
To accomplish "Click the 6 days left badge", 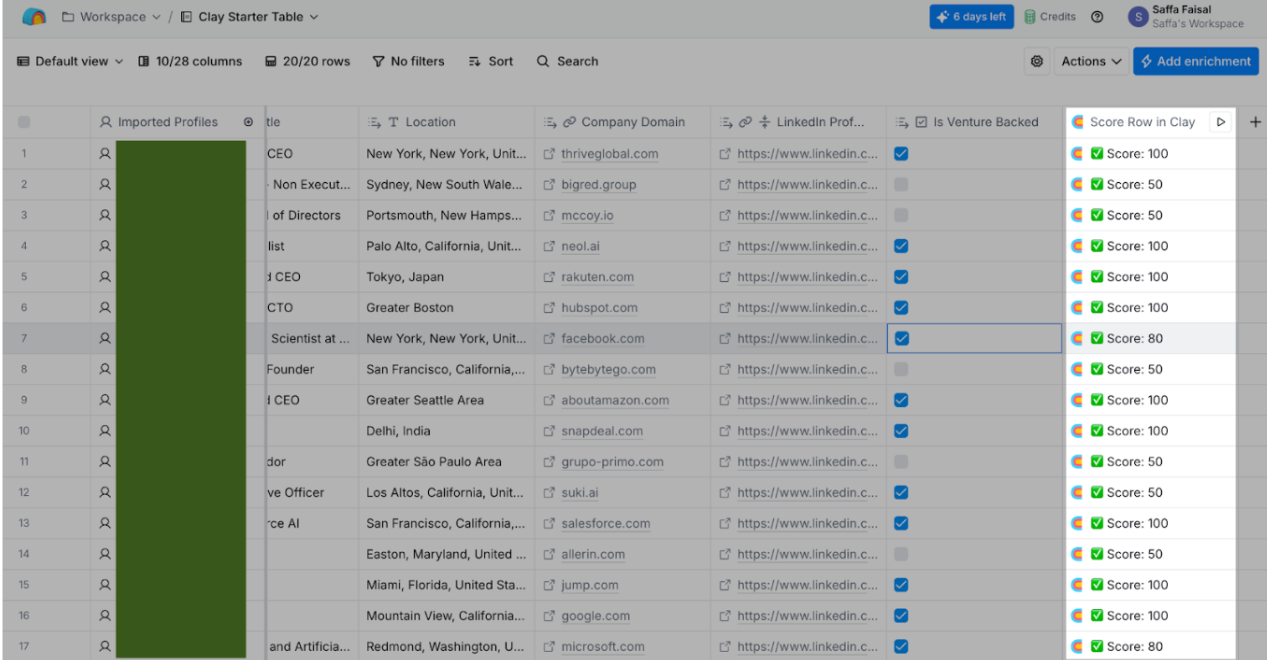I will (970, 17).
